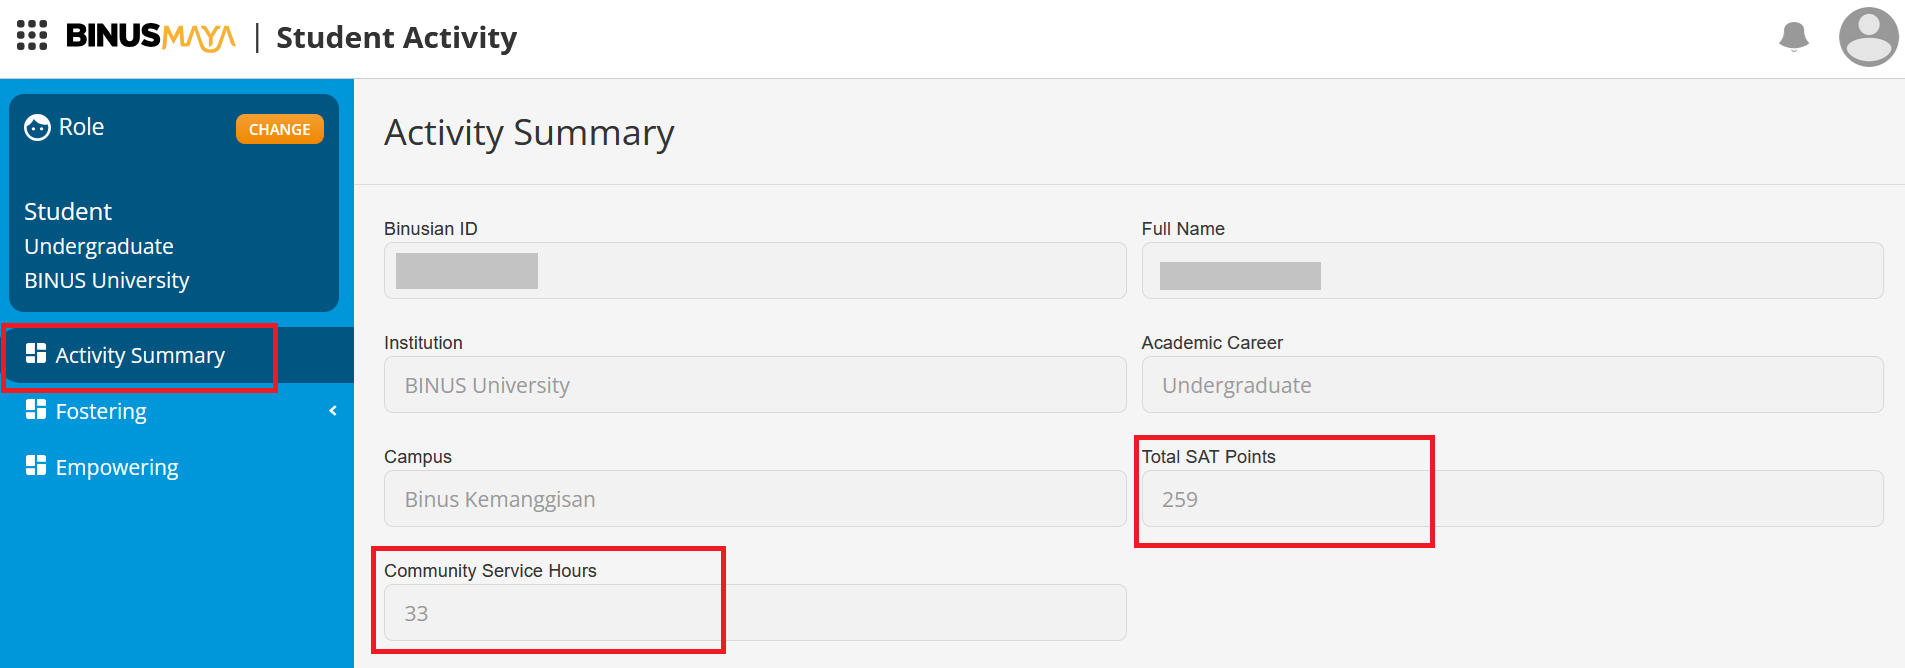Open the Fostering menu item

tap(177, 411)
